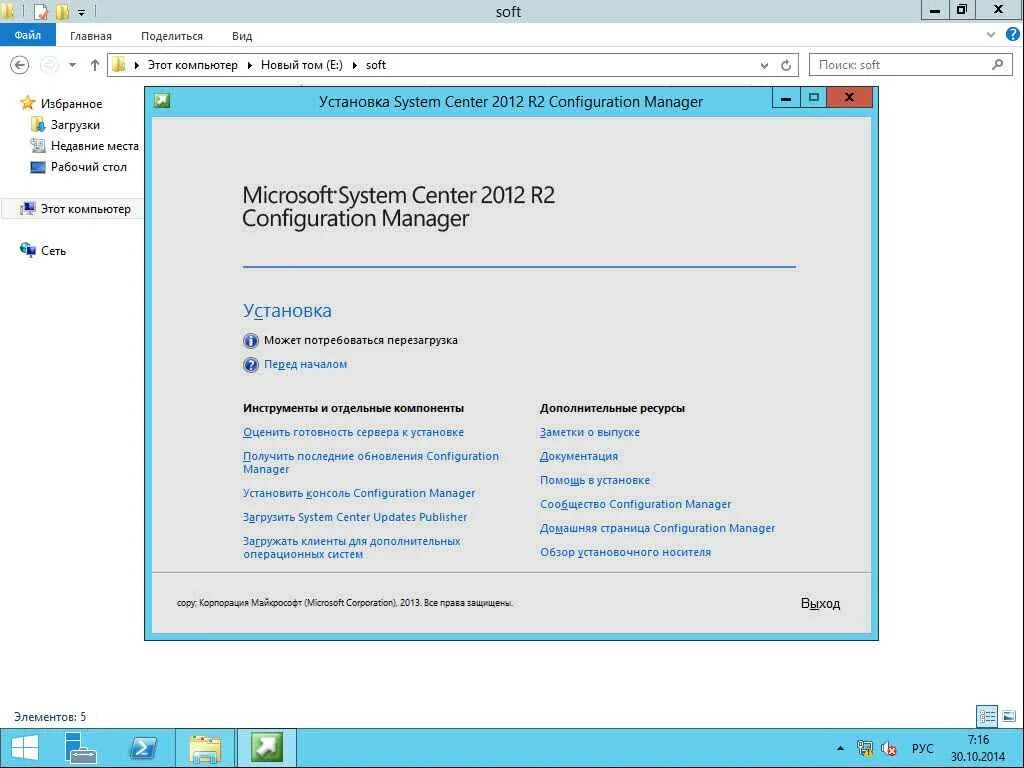
Task: Switch to the Главная ribbon tab
Action: 91,36
